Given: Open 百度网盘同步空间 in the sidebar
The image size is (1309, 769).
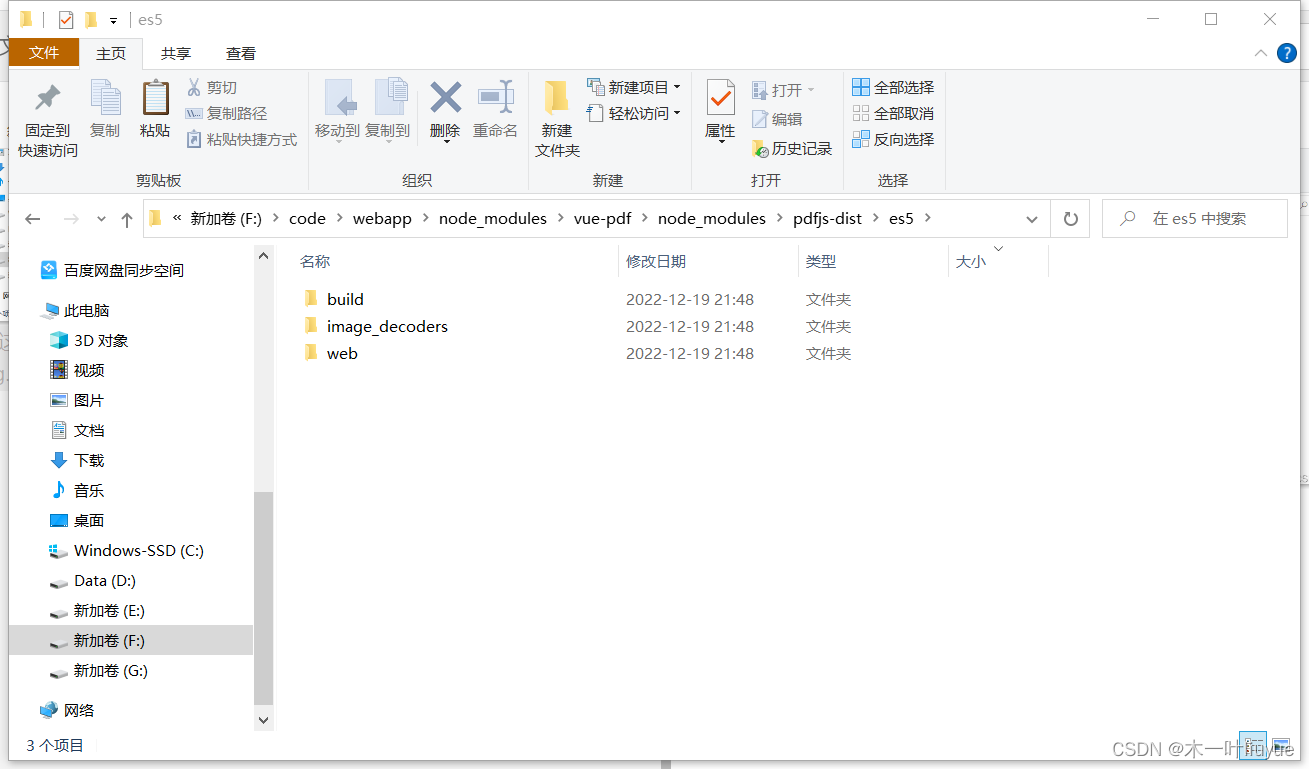Looking at the screenshot, I should [124, 270].
